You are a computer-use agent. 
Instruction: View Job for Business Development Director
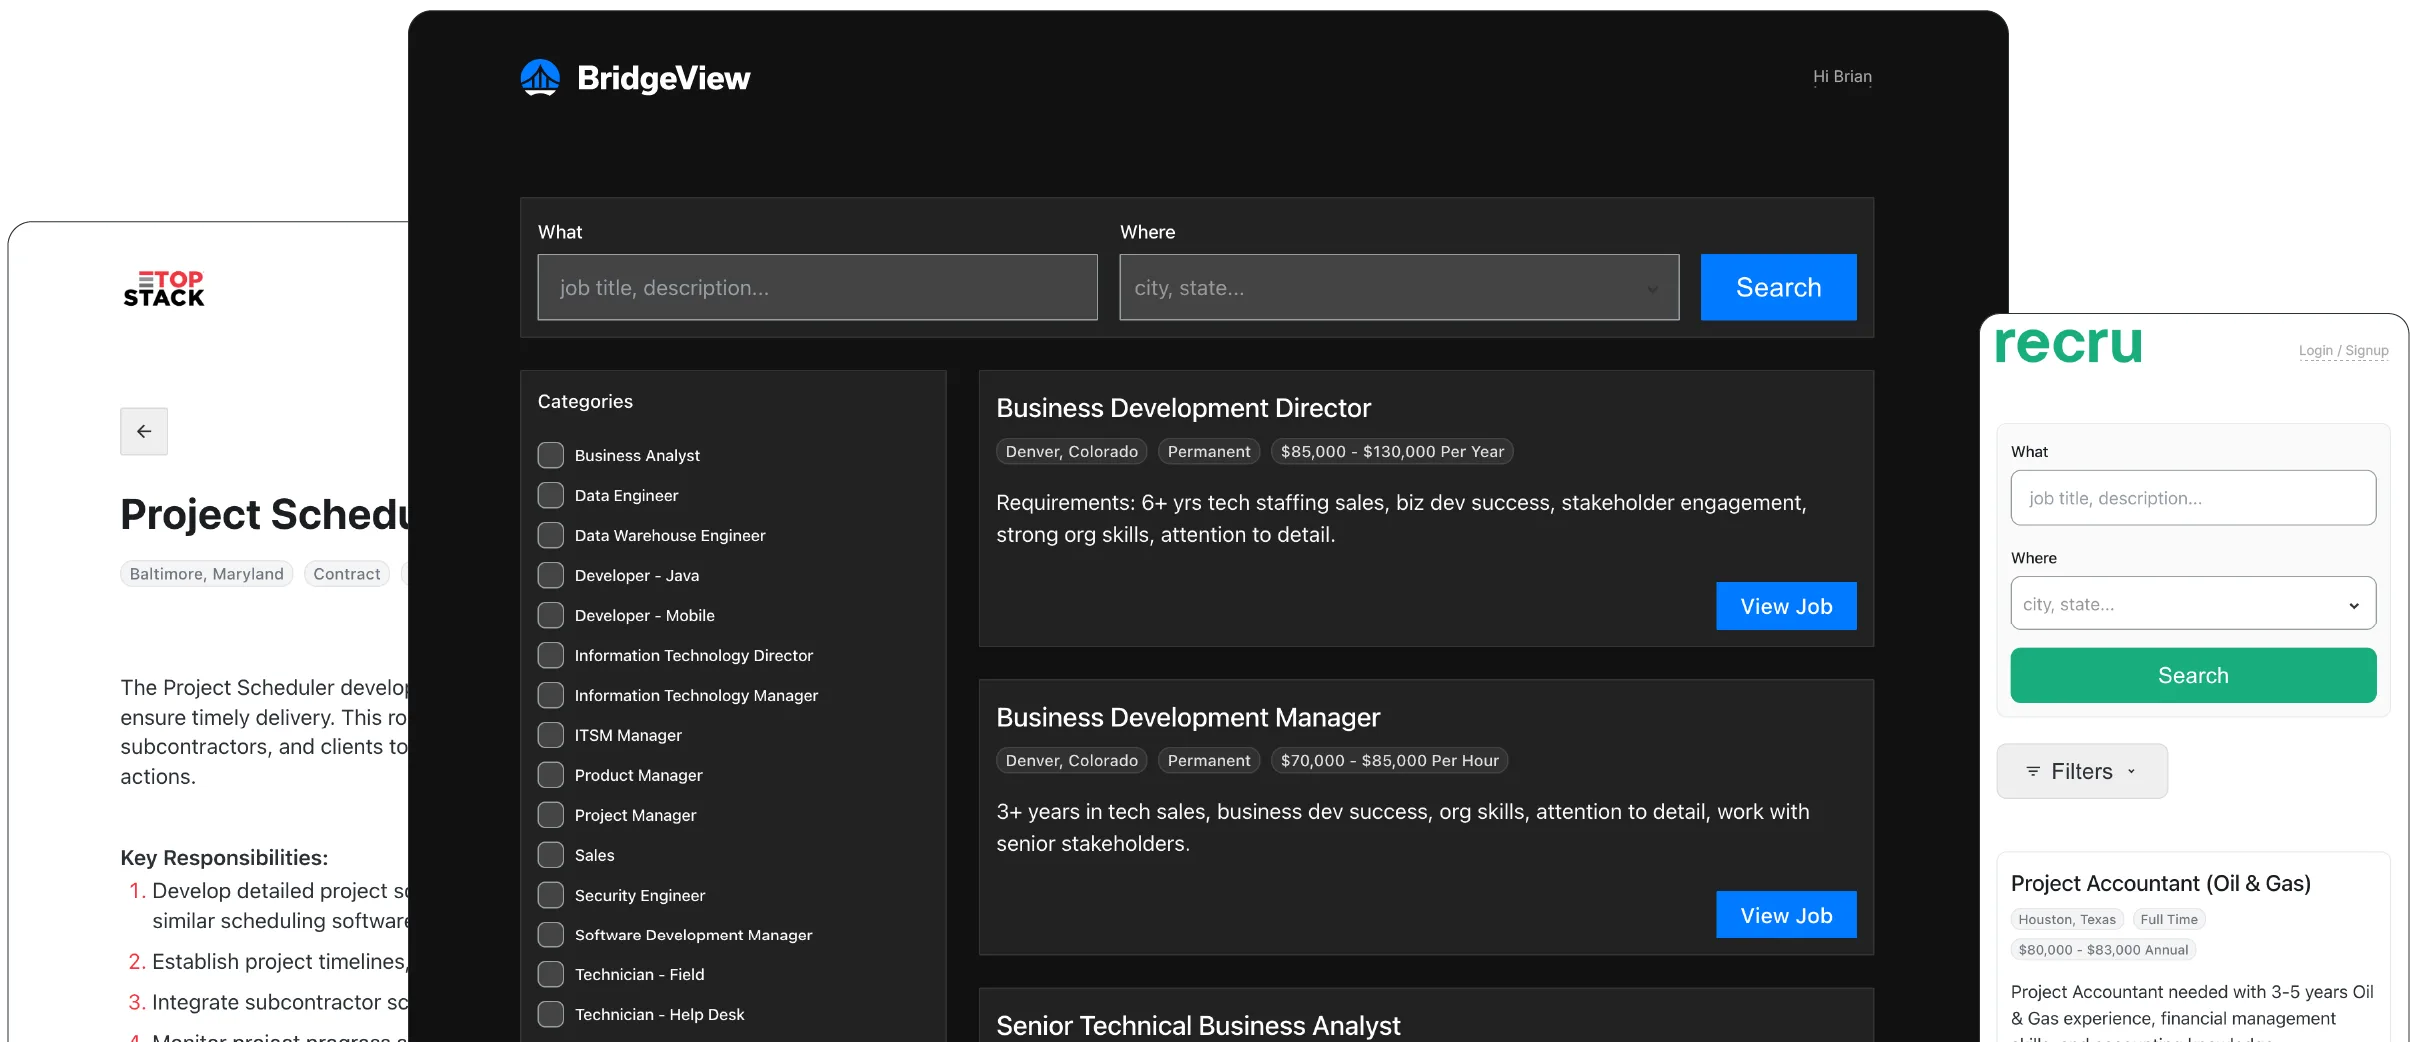[x=1786, y=606]
